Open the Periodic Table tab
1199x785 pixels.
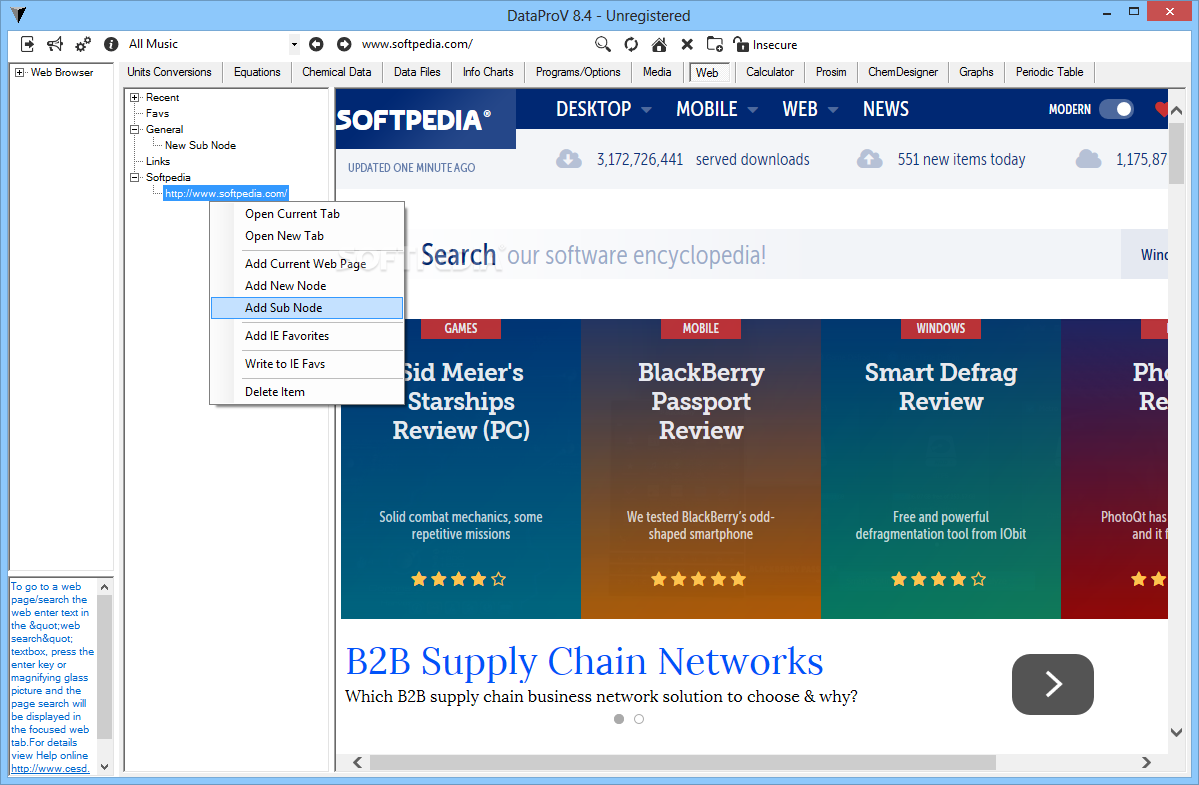click(1049, 72)
